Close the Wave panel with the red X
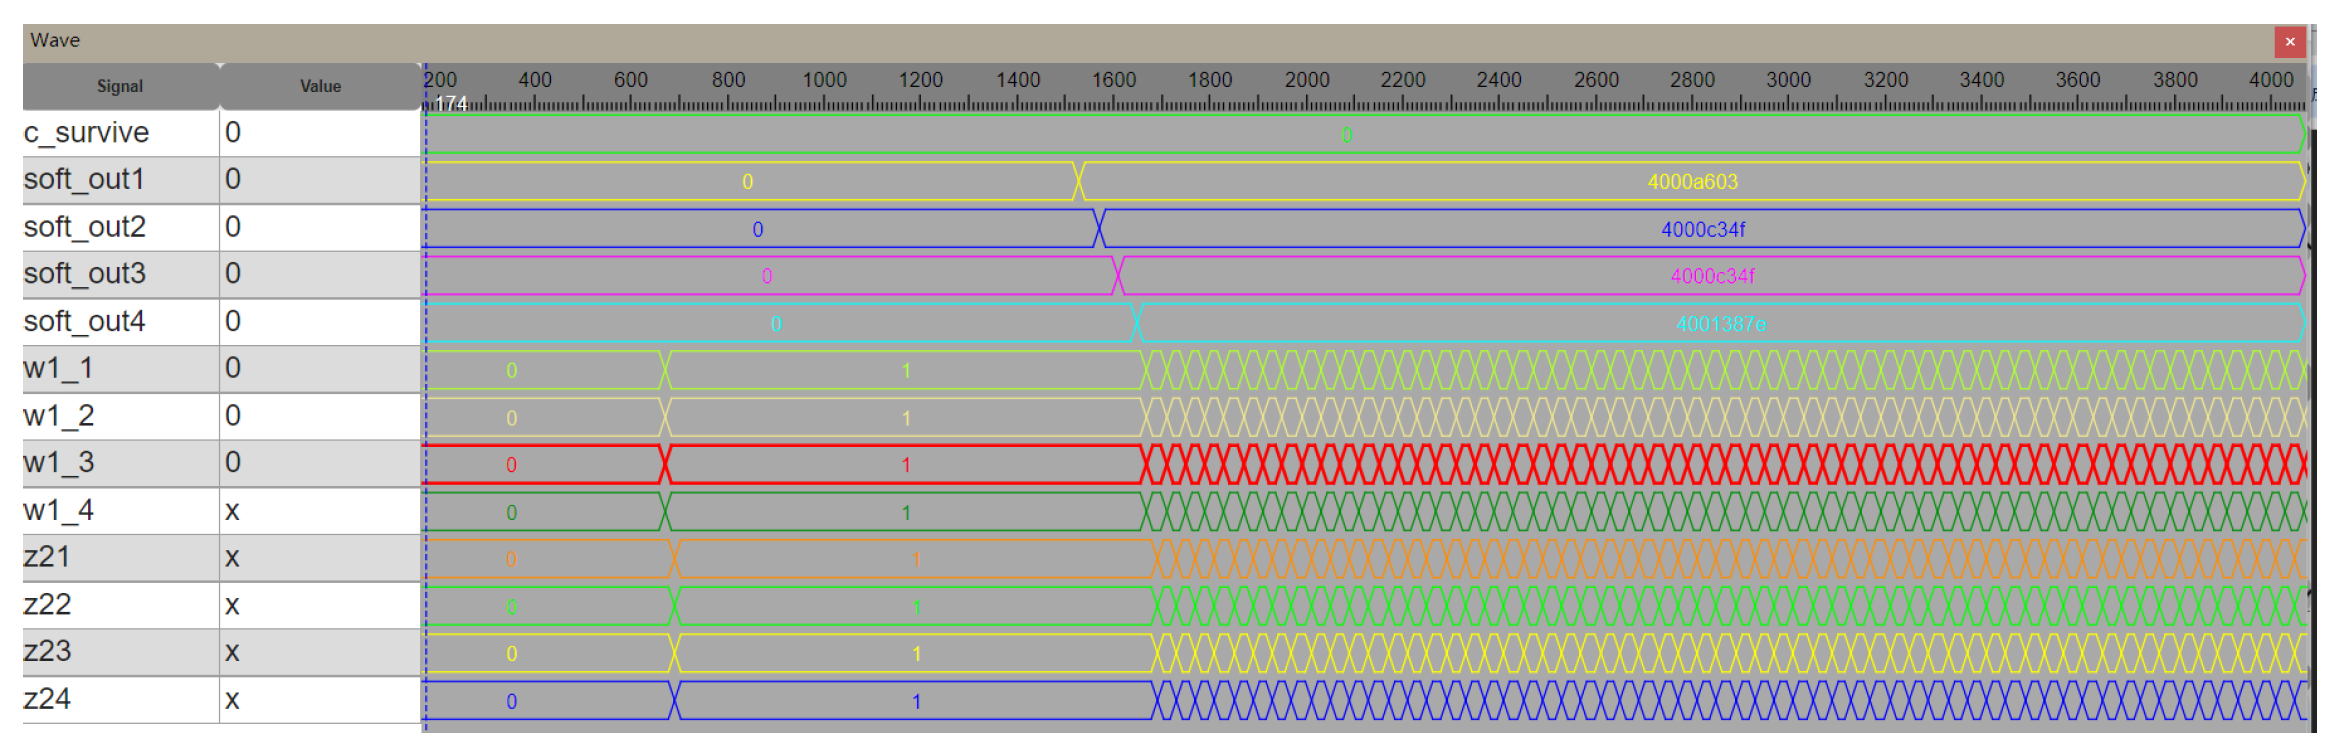The width and height of the screenshot is (2341, 754). (x=2289, y=42)
